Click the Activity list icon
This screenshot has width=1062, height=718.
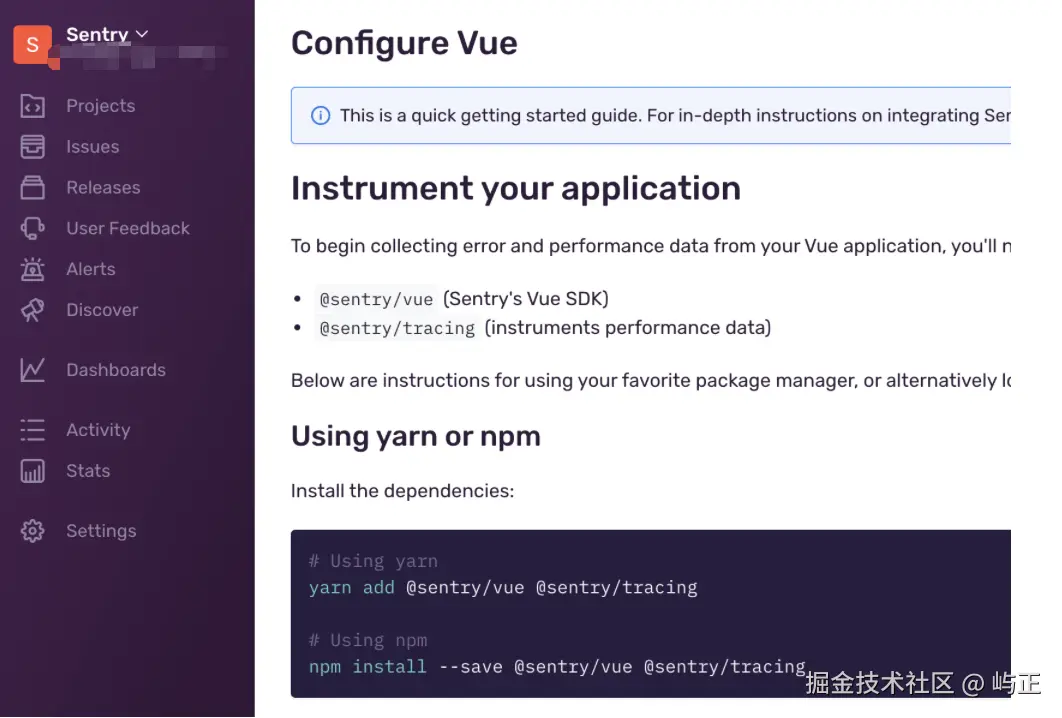coord(33,430)
